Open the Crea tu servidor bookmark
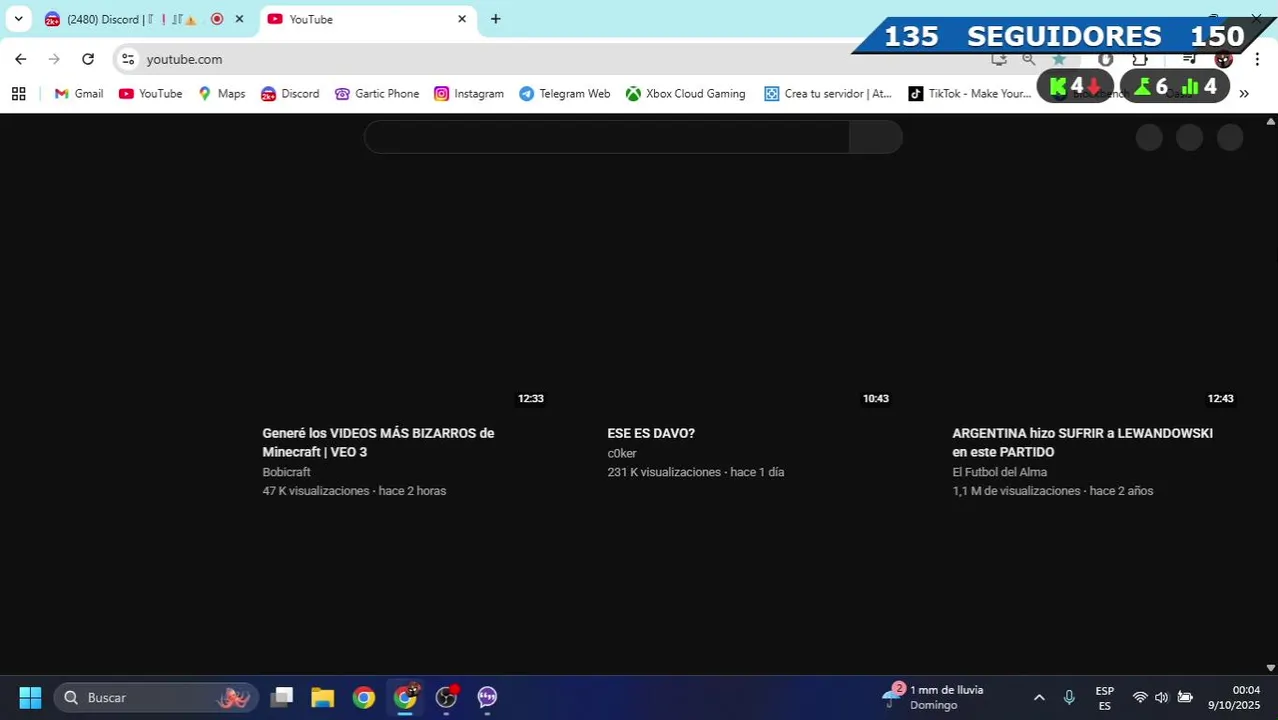Screen dimensions: 1278x720 [x=827, y=94]
